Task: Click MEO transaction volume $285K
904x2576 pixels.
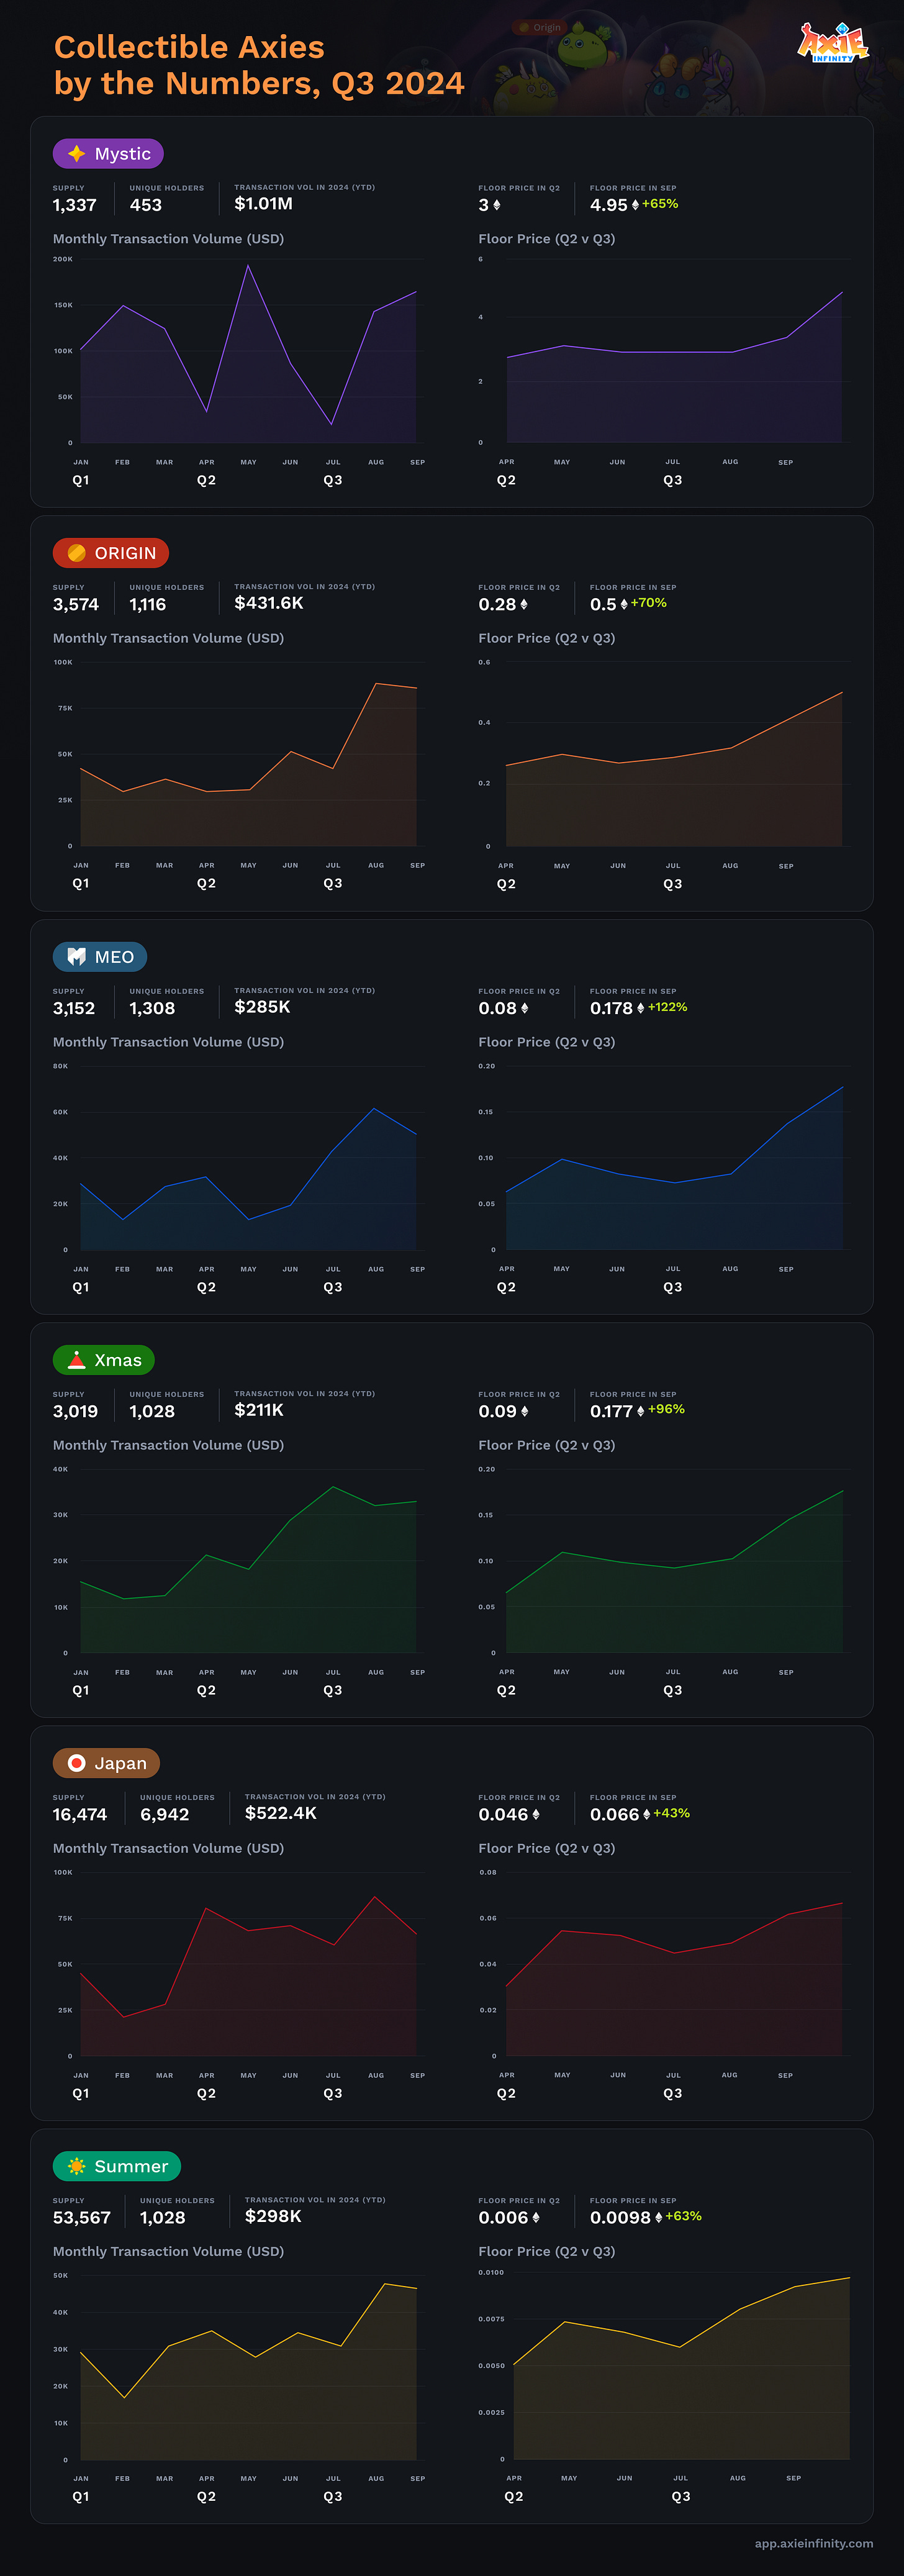Action: coord(262,1007)
